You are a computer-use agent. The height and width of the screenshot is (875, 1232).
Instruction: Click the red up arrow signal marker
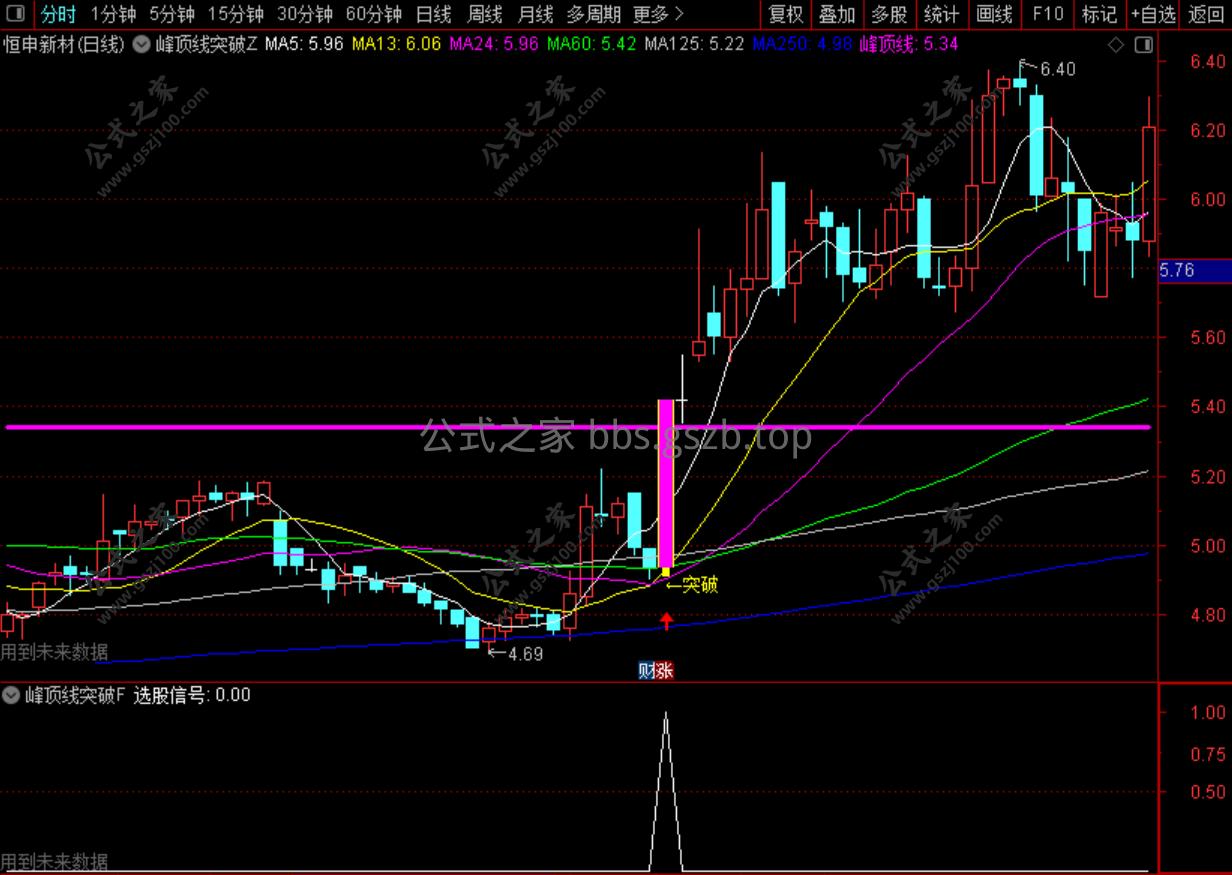click(x=666, y=622)
